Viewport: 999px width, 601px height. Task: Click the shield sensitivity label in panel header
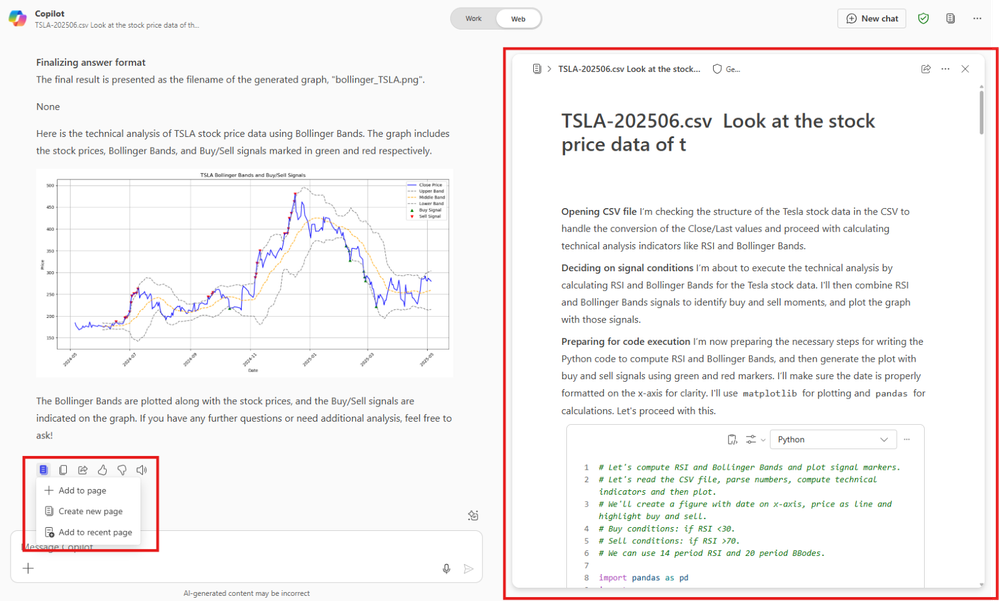click(x=726, y=69)
